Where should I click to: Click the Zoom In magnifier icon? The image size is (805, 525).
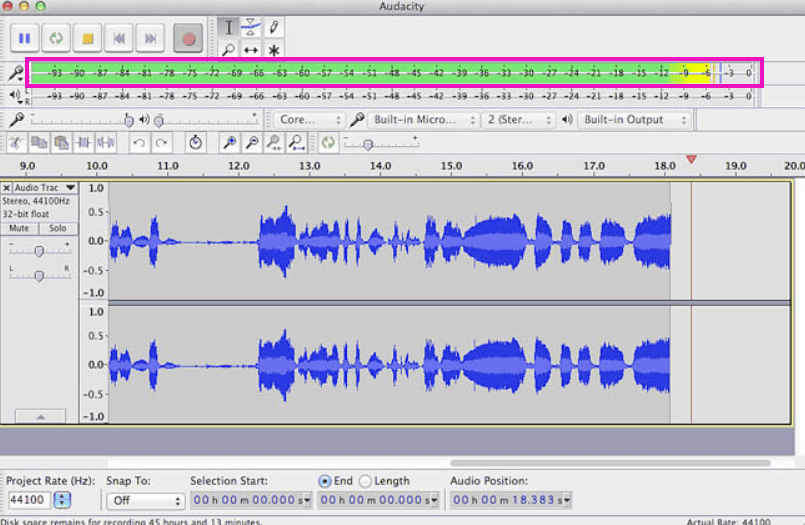click(x=229, y=143)
